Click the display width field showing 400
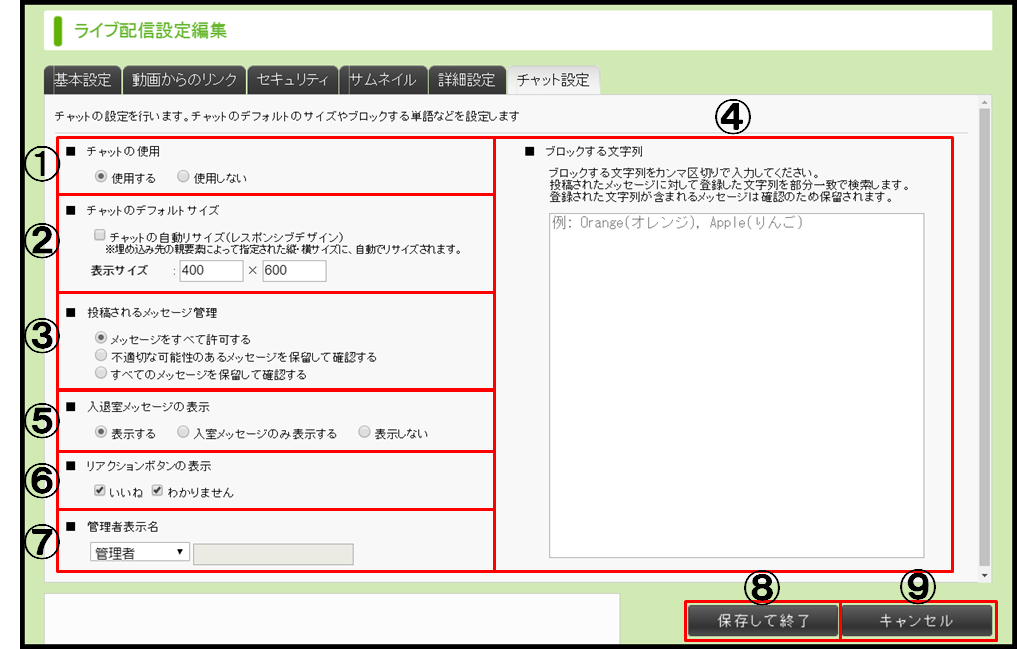Screen dimensions: 1017x649 click(211, 271)
